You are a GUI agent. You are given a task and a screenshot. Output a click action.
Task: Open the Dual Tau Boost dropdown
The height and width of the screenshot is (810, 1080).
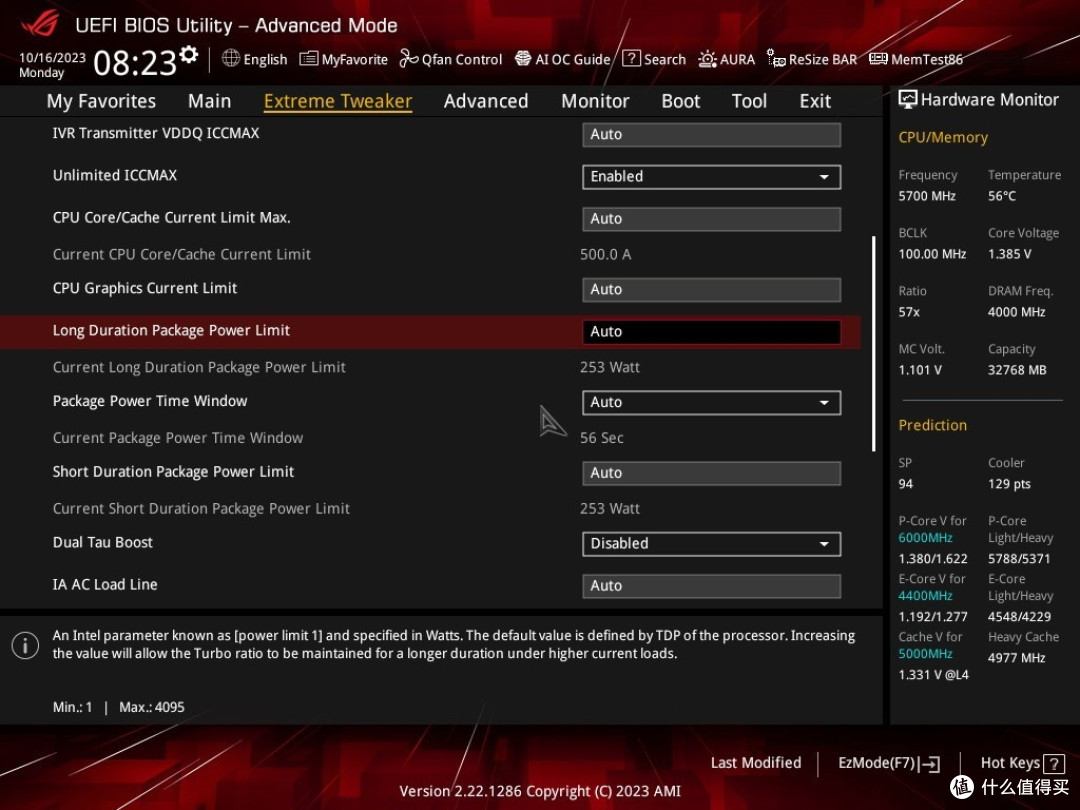coord(712,544)
